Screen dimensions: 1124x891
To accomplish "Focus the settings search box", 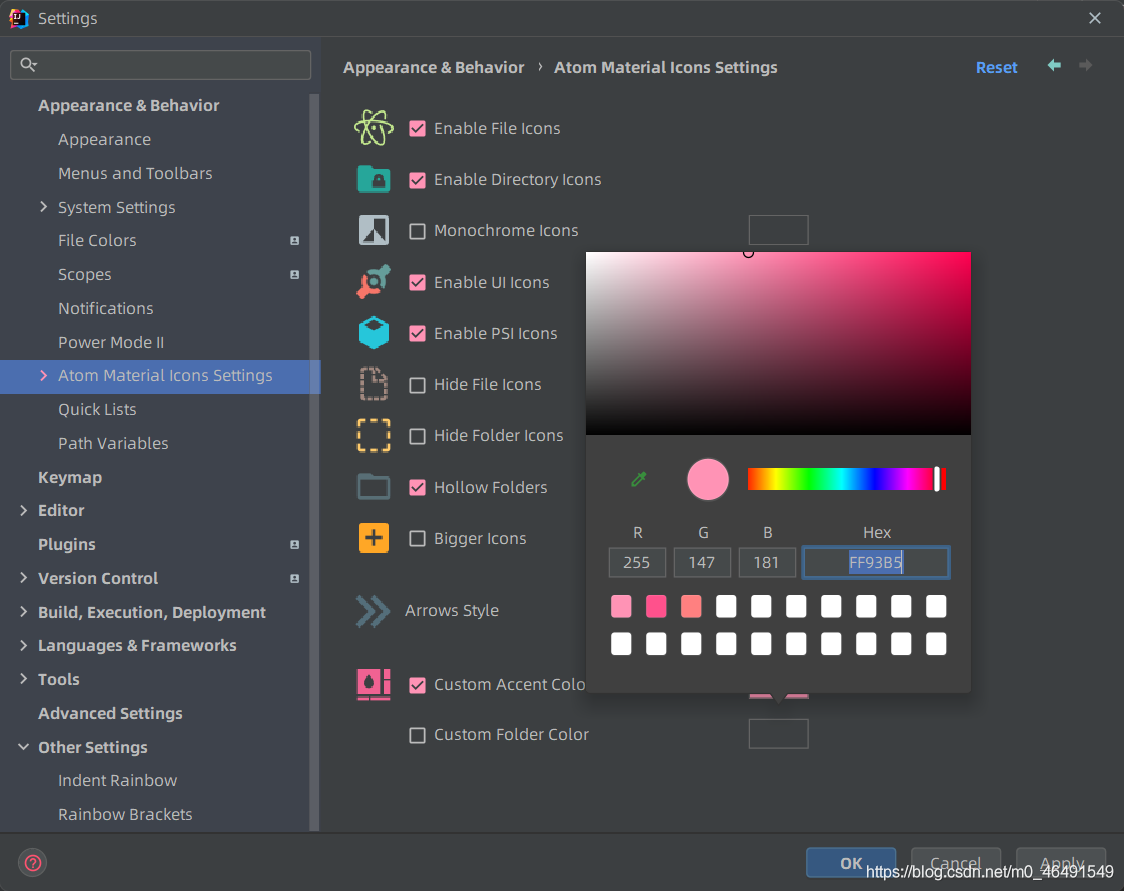I will point(161,65).
